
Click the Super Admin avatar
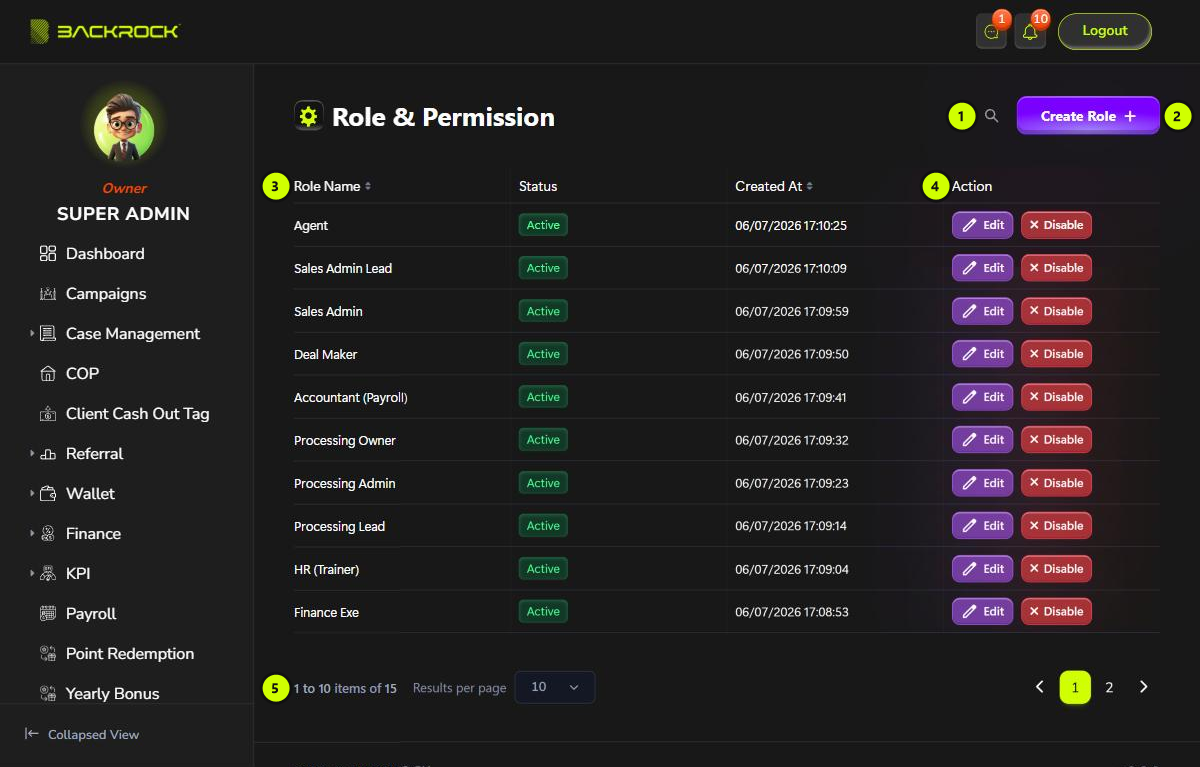124,130
